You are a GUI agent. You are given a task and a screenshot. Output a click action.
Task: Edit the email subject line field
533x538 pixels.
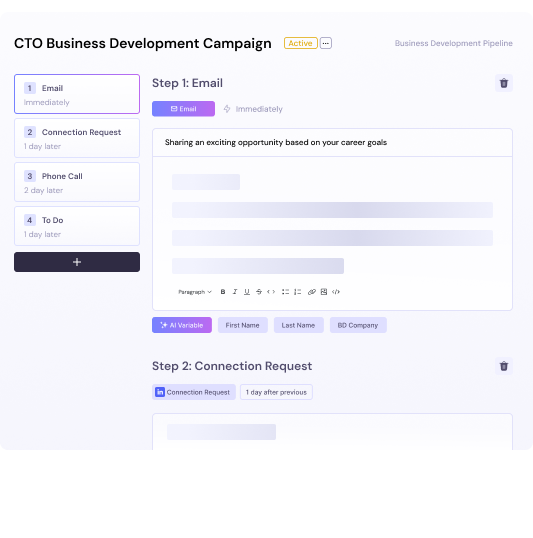point(332,142)
